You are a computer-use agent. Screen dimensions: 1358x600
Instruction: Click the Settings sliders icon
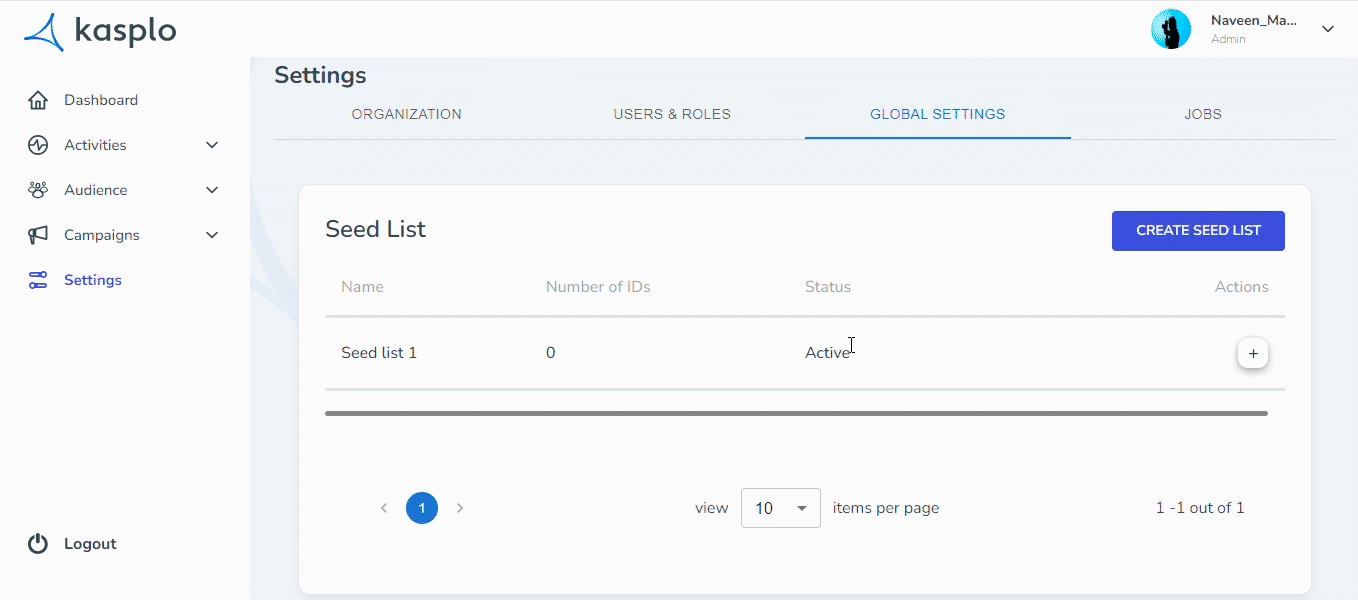[38, 280]
